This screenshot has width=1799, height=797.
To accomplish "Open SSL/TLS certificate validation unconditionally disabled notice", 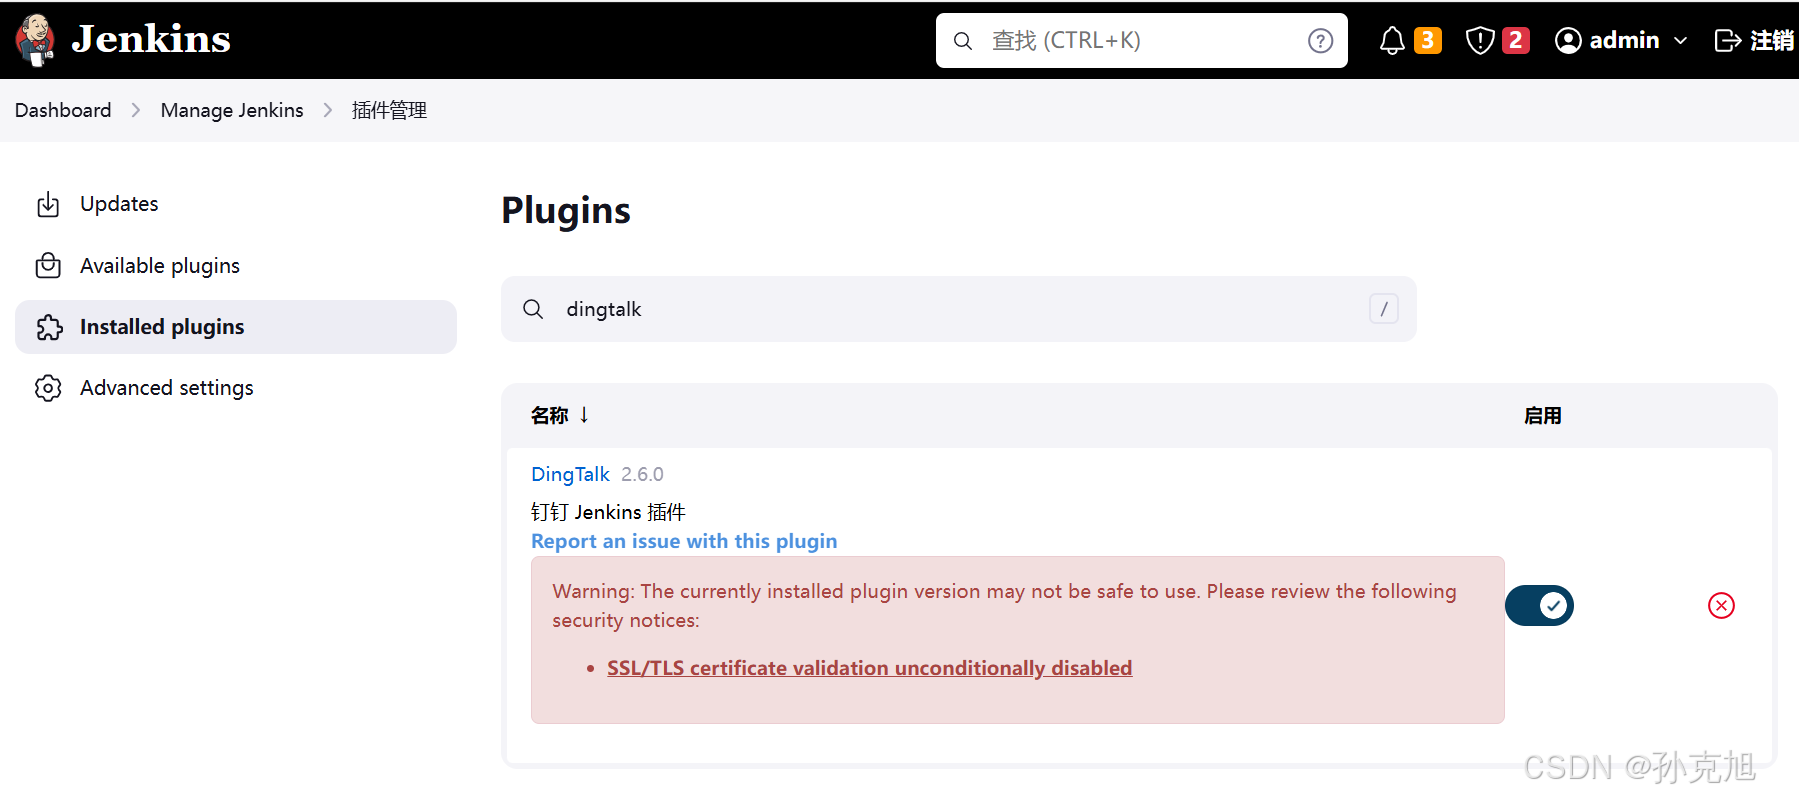I will 869,668.
